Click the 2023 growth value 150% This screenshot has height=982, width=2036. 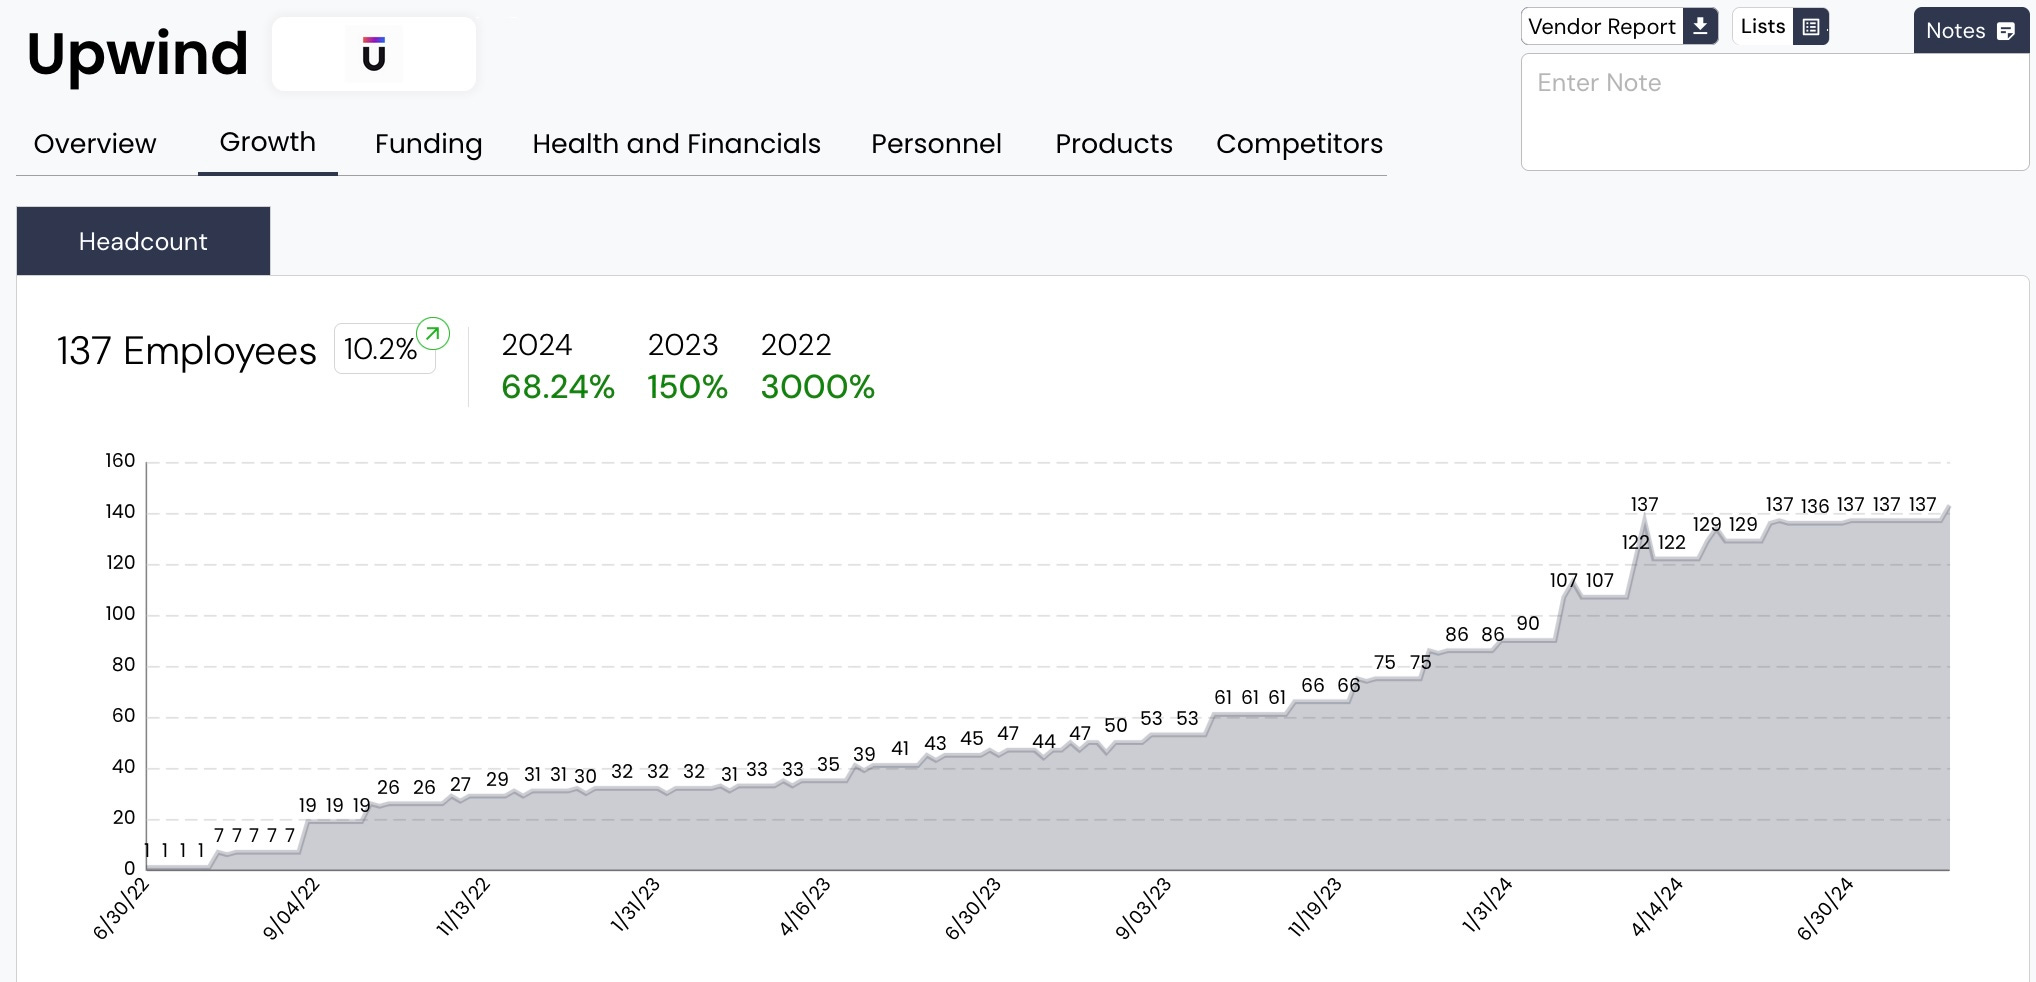coord(687,388)
